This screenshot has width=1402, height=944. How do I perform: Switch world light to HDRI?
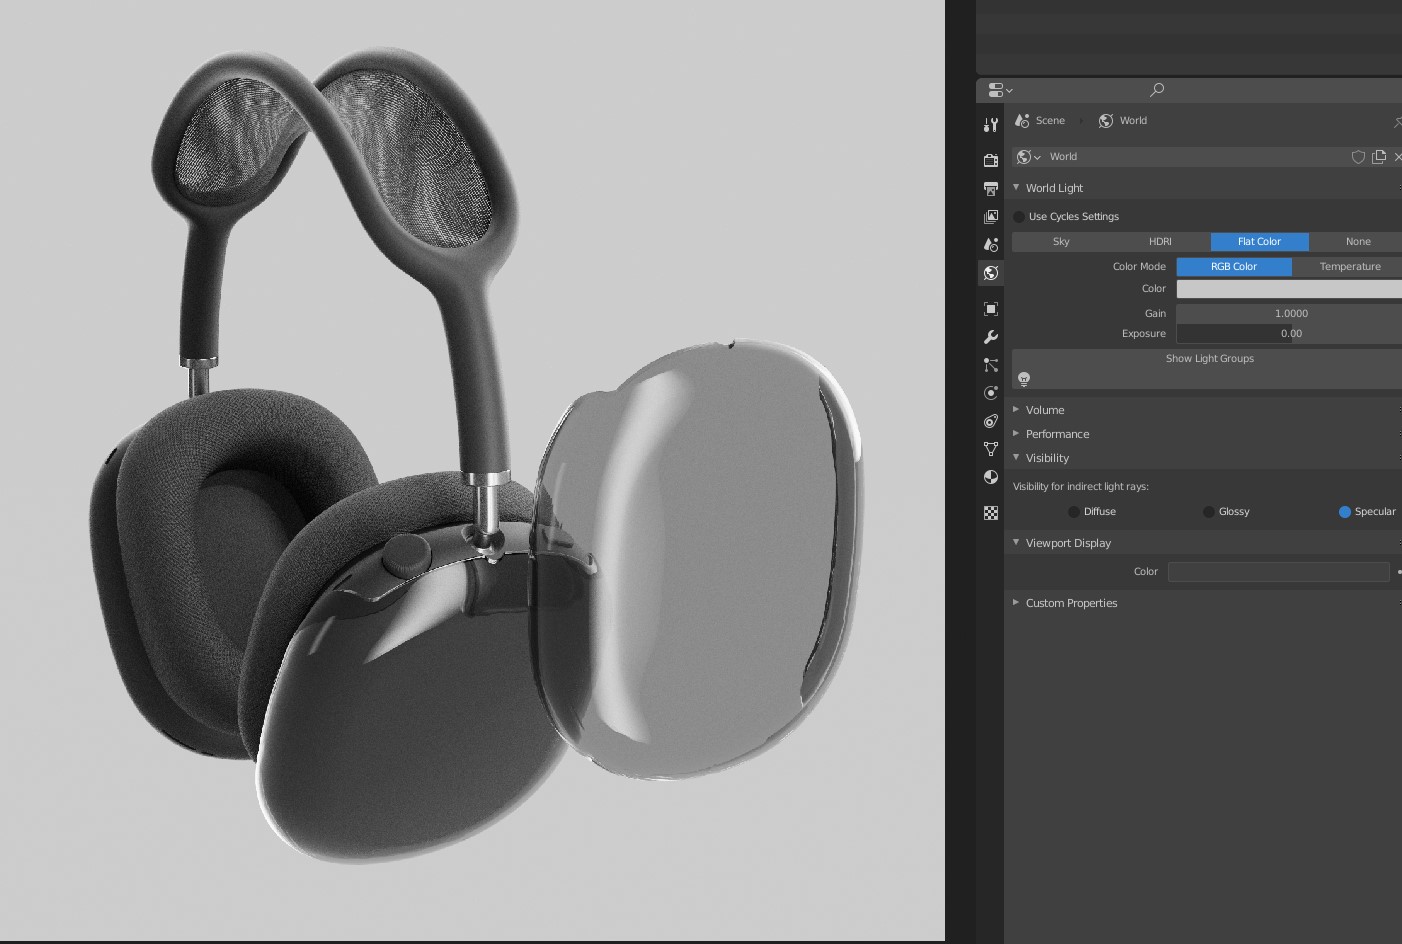(x=1160, y=242)
